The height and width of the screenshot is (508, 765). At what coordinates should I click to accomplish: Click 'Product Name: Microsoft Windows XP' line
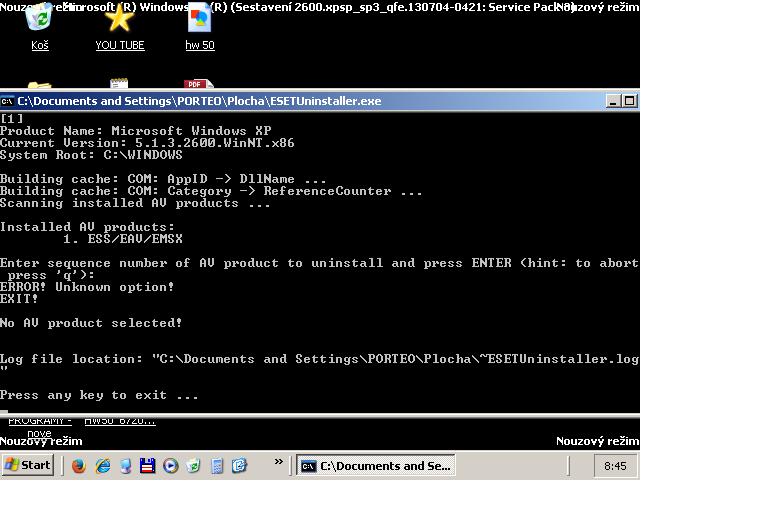136,131
